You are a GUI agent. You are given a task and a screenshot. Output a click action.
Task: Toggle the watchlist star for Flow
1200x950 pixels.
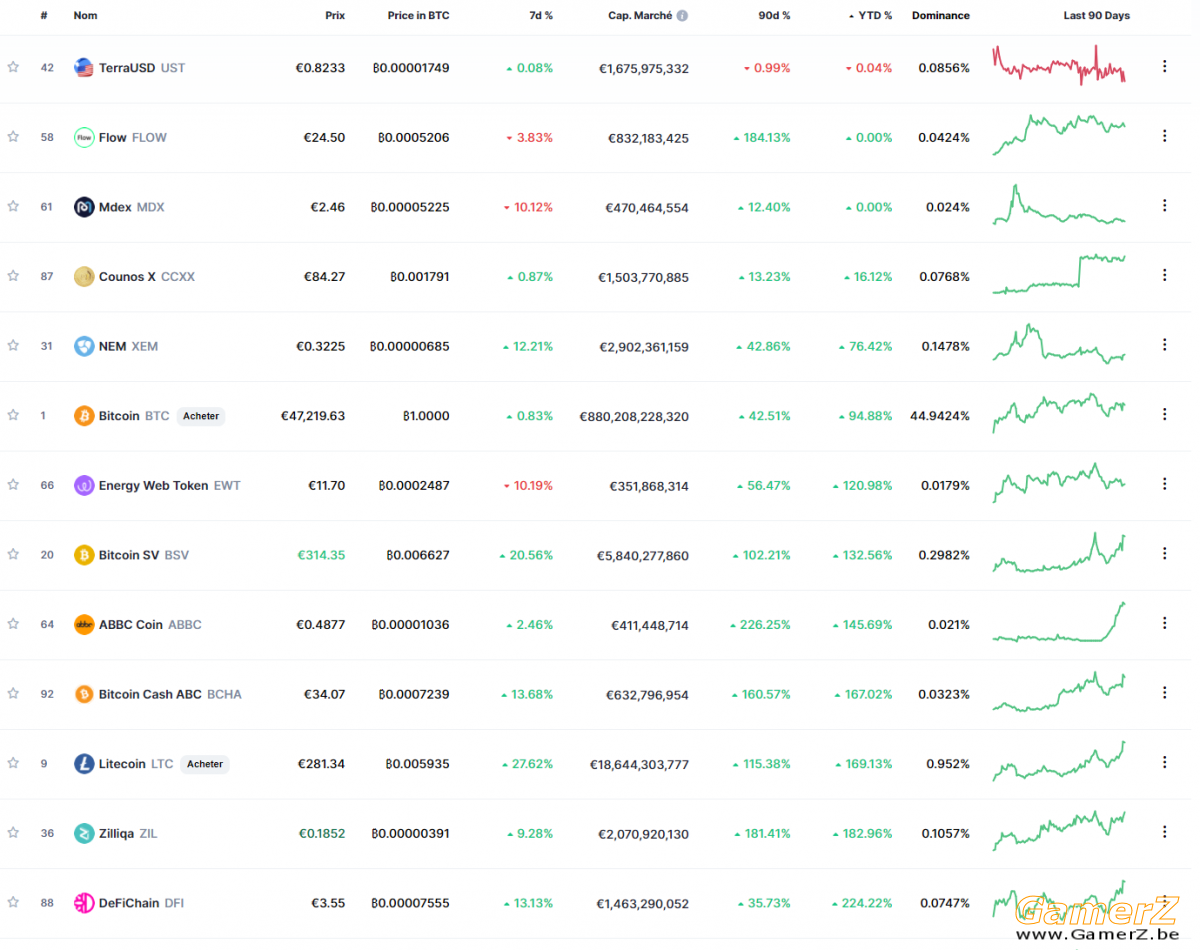click(x=13, y=136)
